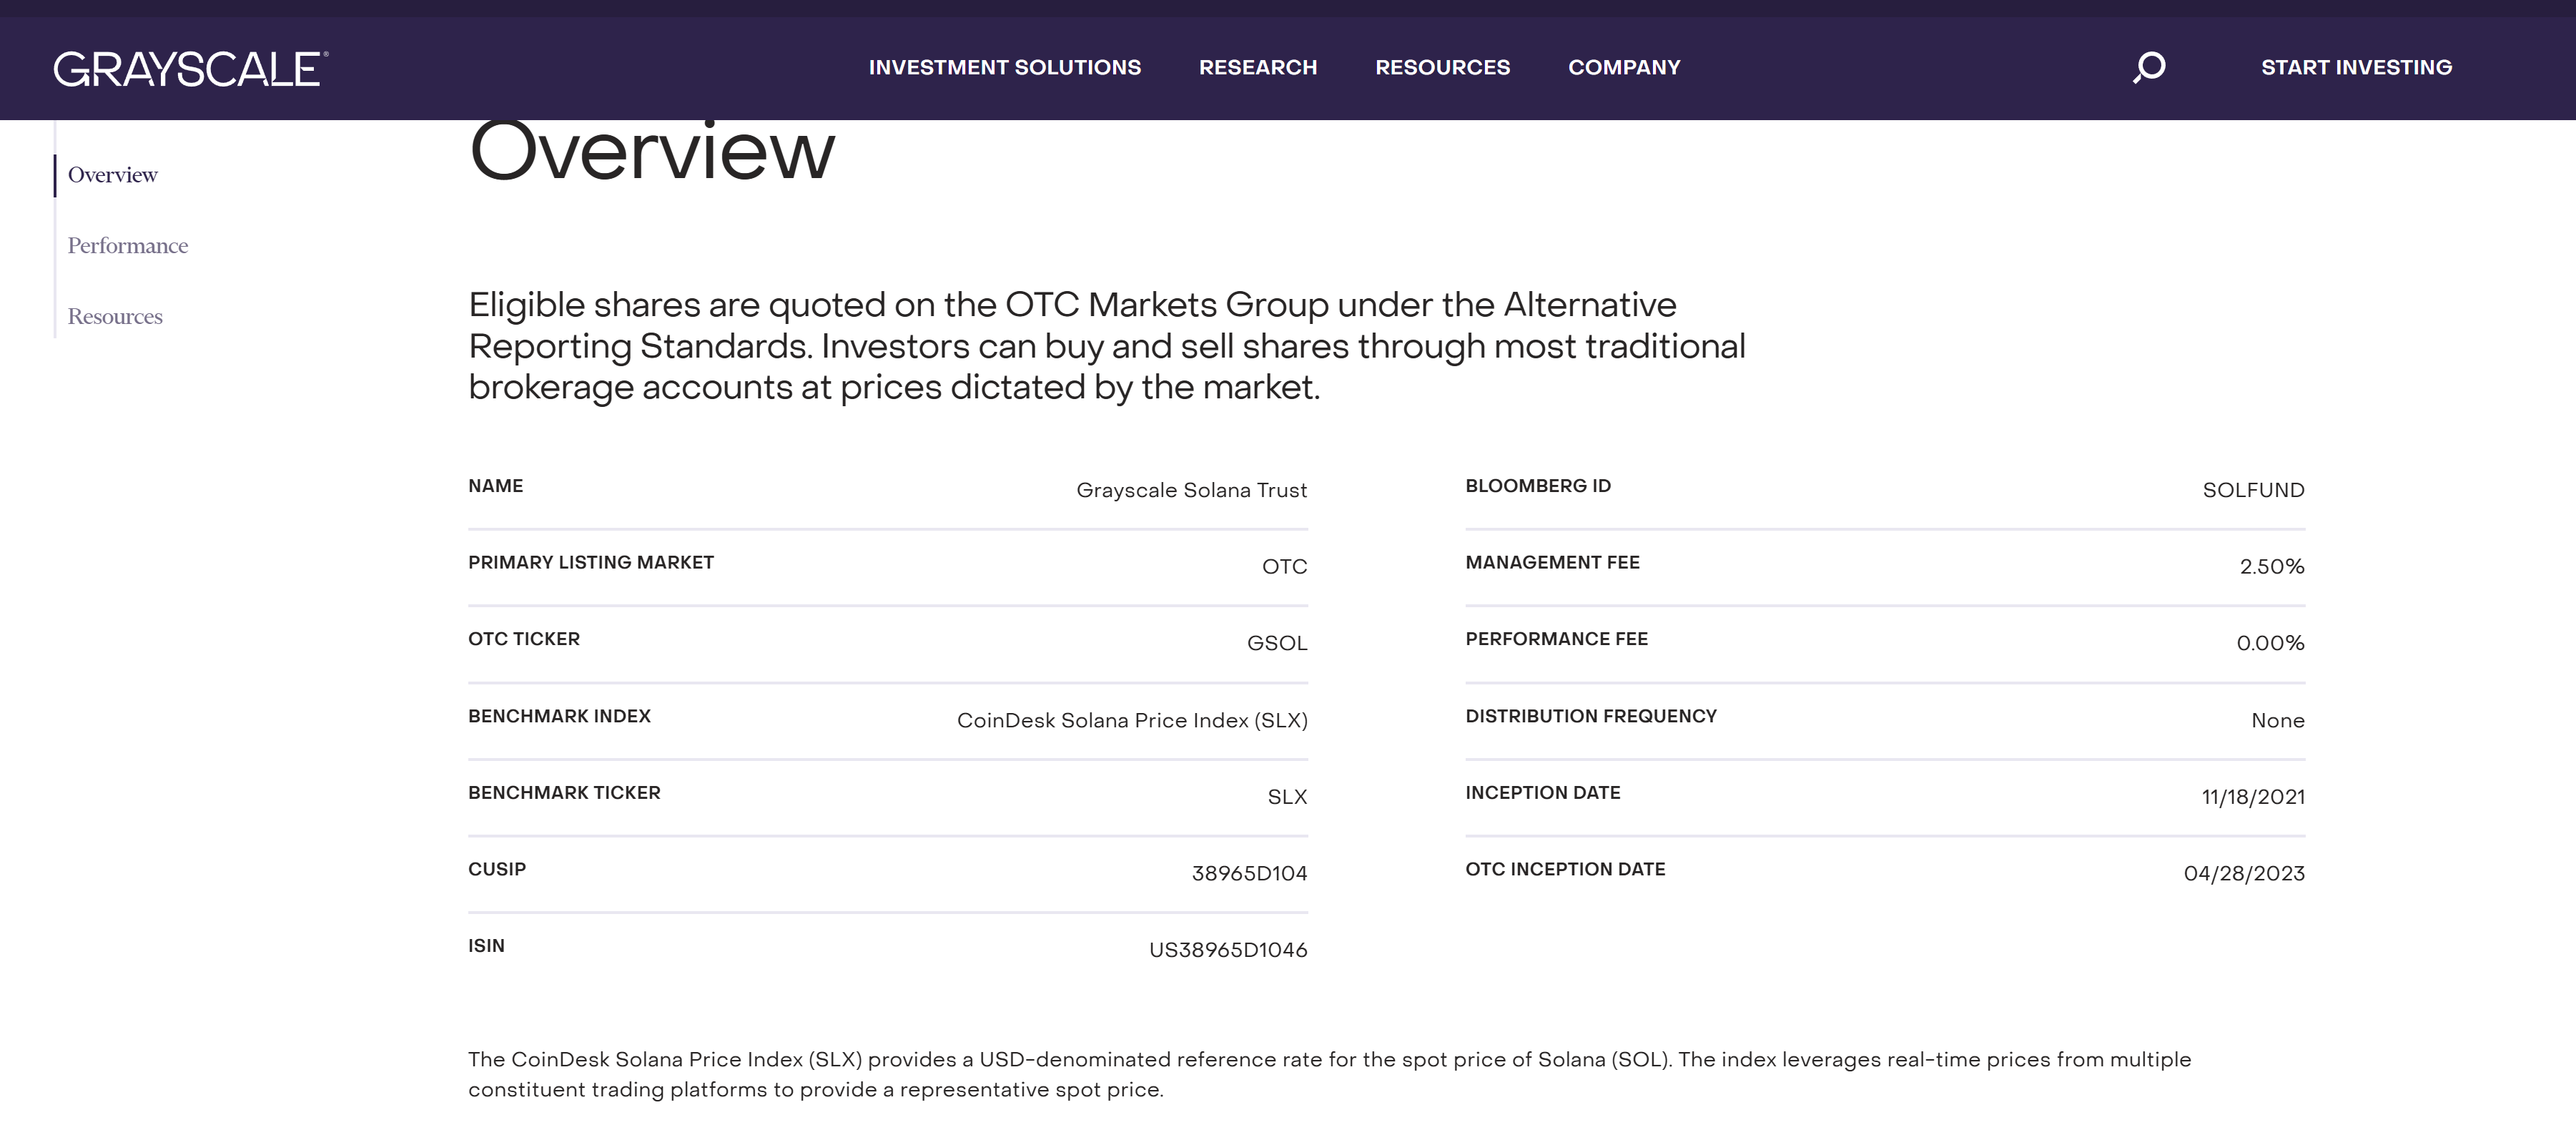Image resolution: width=2576 pixels, height=1130 pixels.
Task: Click the inception date 11/18/2021
Action: [2252, 797]
